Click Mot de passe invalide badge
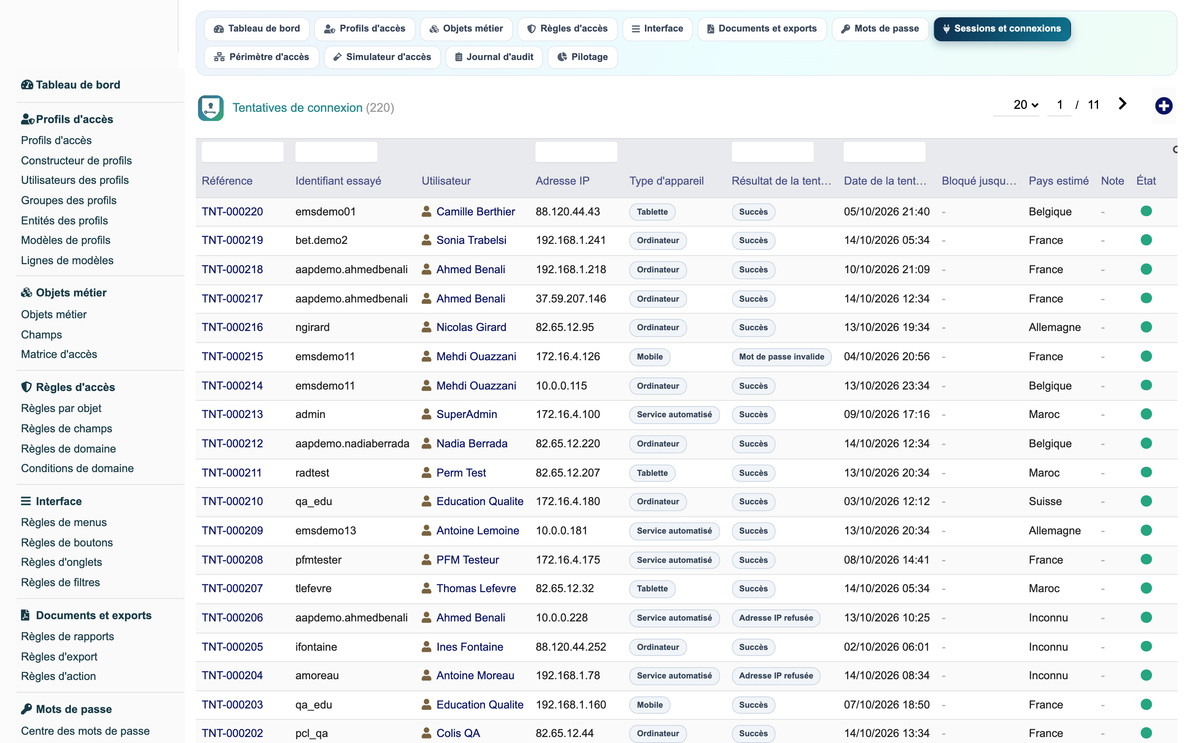1200x743 pixels. 781,357
